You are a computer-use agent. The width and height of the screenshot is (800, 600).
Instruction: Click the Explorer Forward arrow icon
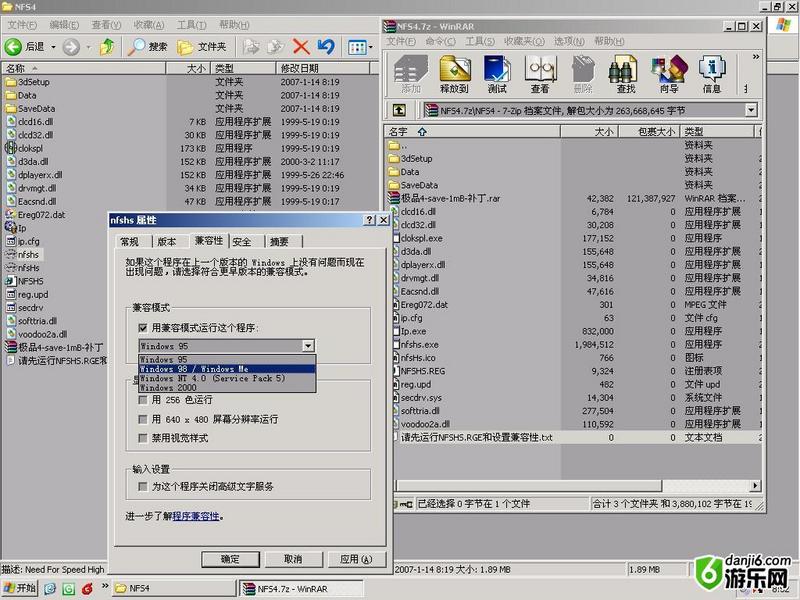tap(71, 47)
